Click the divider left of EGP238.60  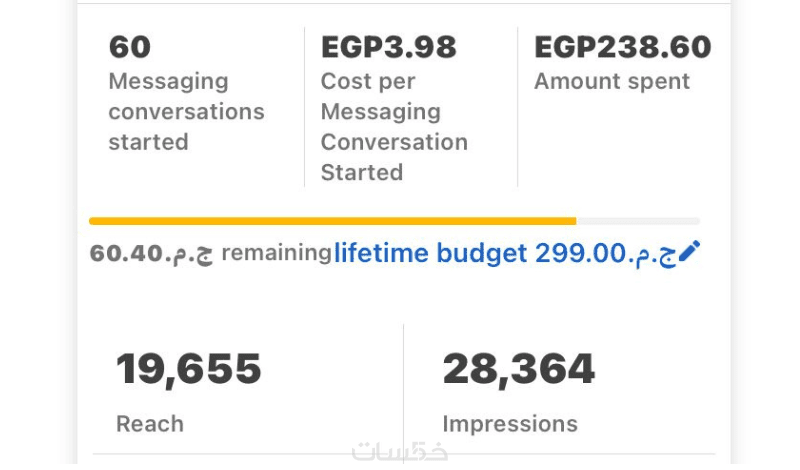coord(517,107)
